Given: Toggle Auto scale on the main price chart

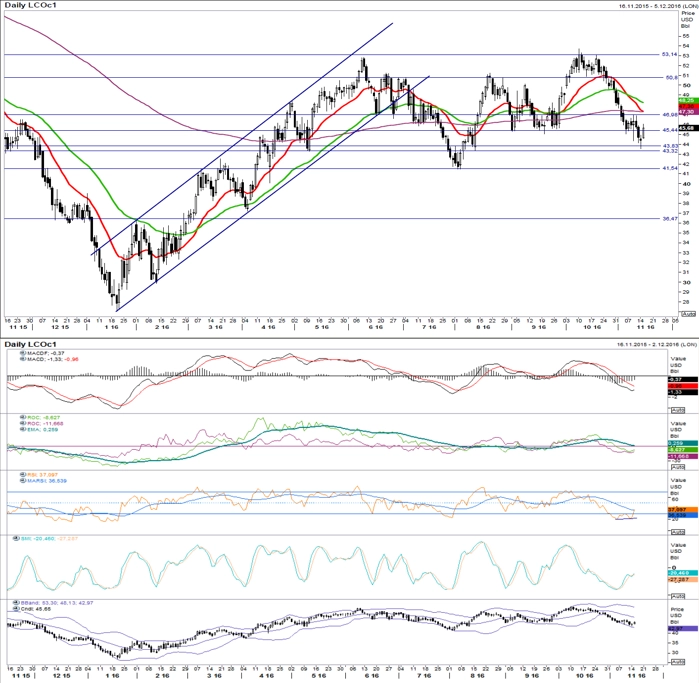Looking at the screenshot, I should [x=689, y=314].
